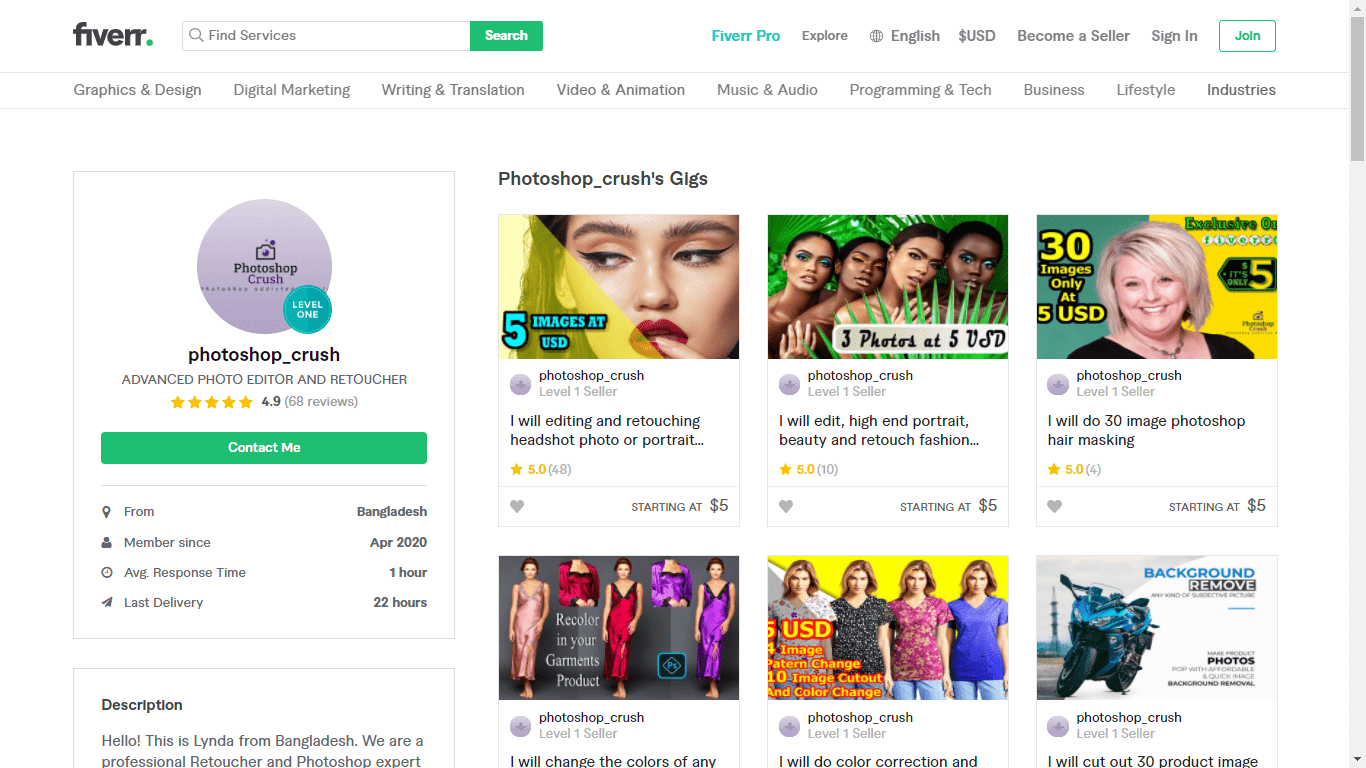
Task: Click seller avatar on headshot retouching gig
Action: [x=521, y=384]
